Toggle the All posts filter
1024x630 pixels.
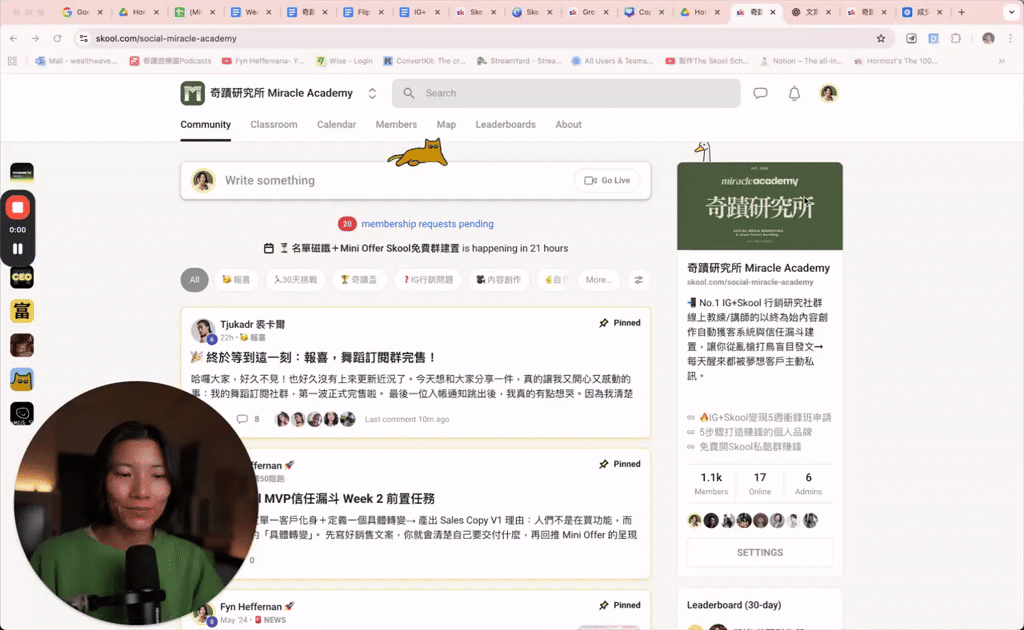pos(193,280)
